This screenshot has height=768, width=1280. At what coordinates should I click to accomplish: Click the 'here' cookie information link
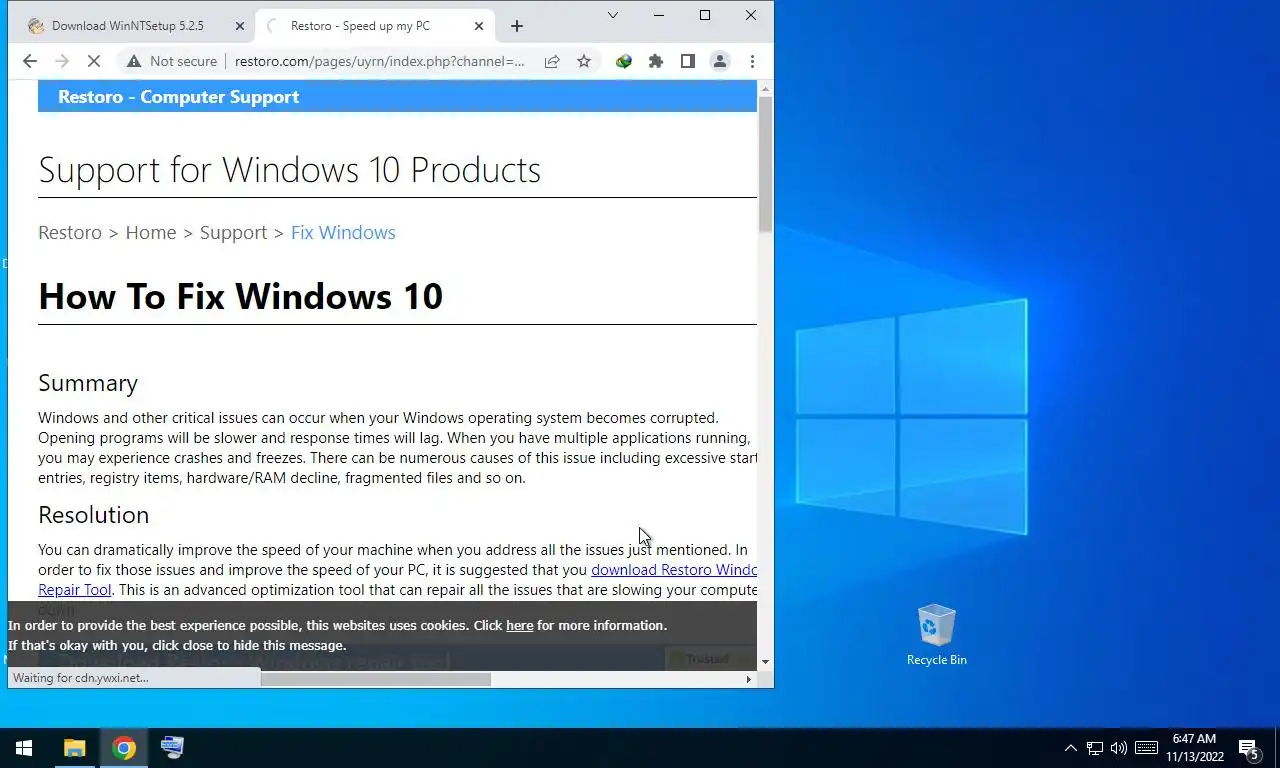click(519, 625)
